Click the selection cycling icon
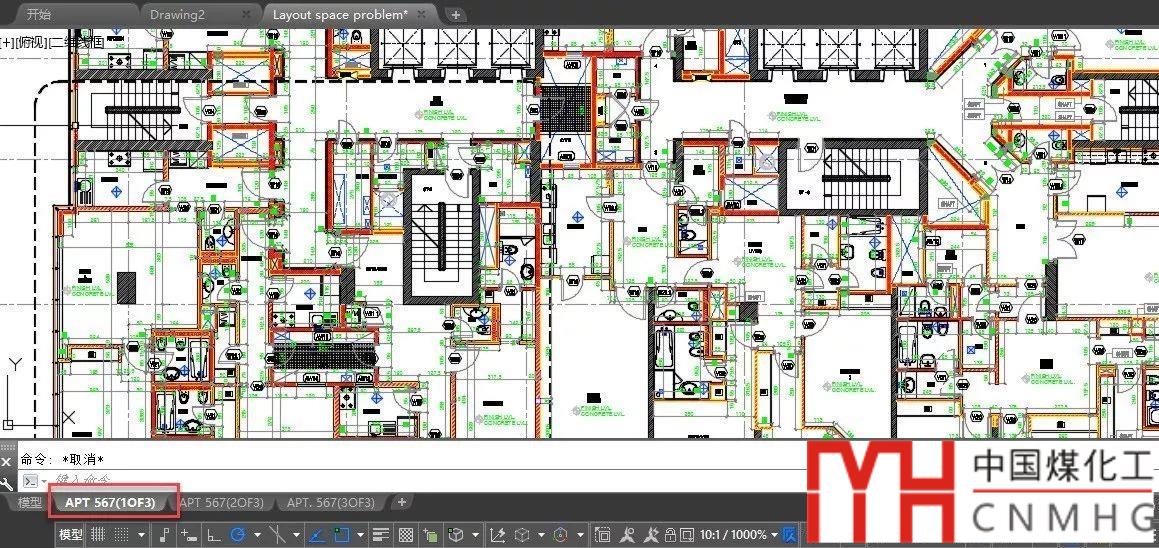 [x=431, y=535]
